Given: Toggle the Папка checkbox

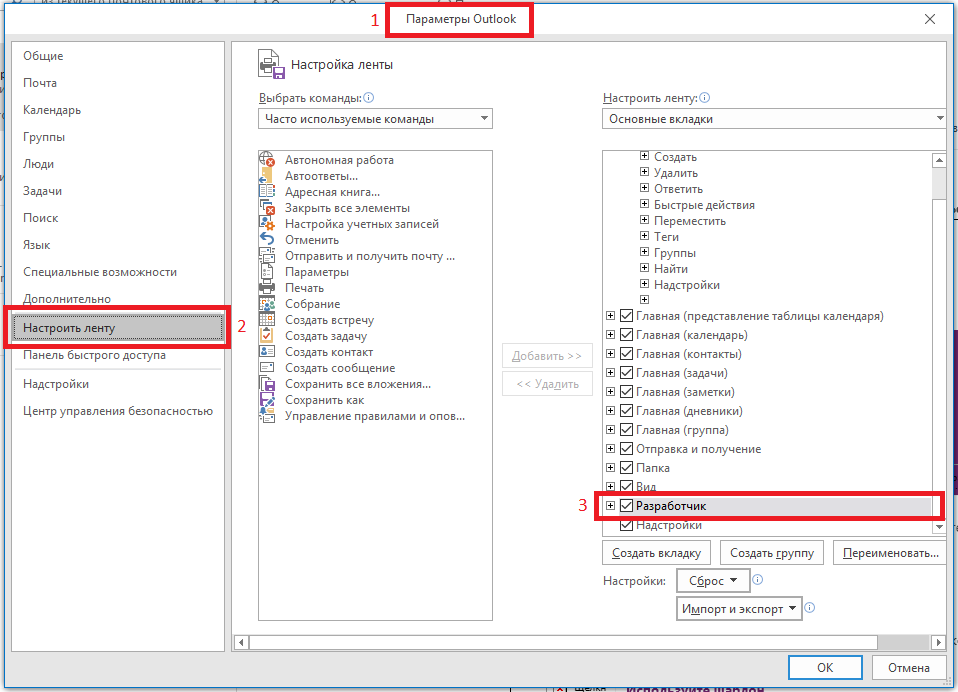Looking at the screenshot, I should tap(626, 467).
